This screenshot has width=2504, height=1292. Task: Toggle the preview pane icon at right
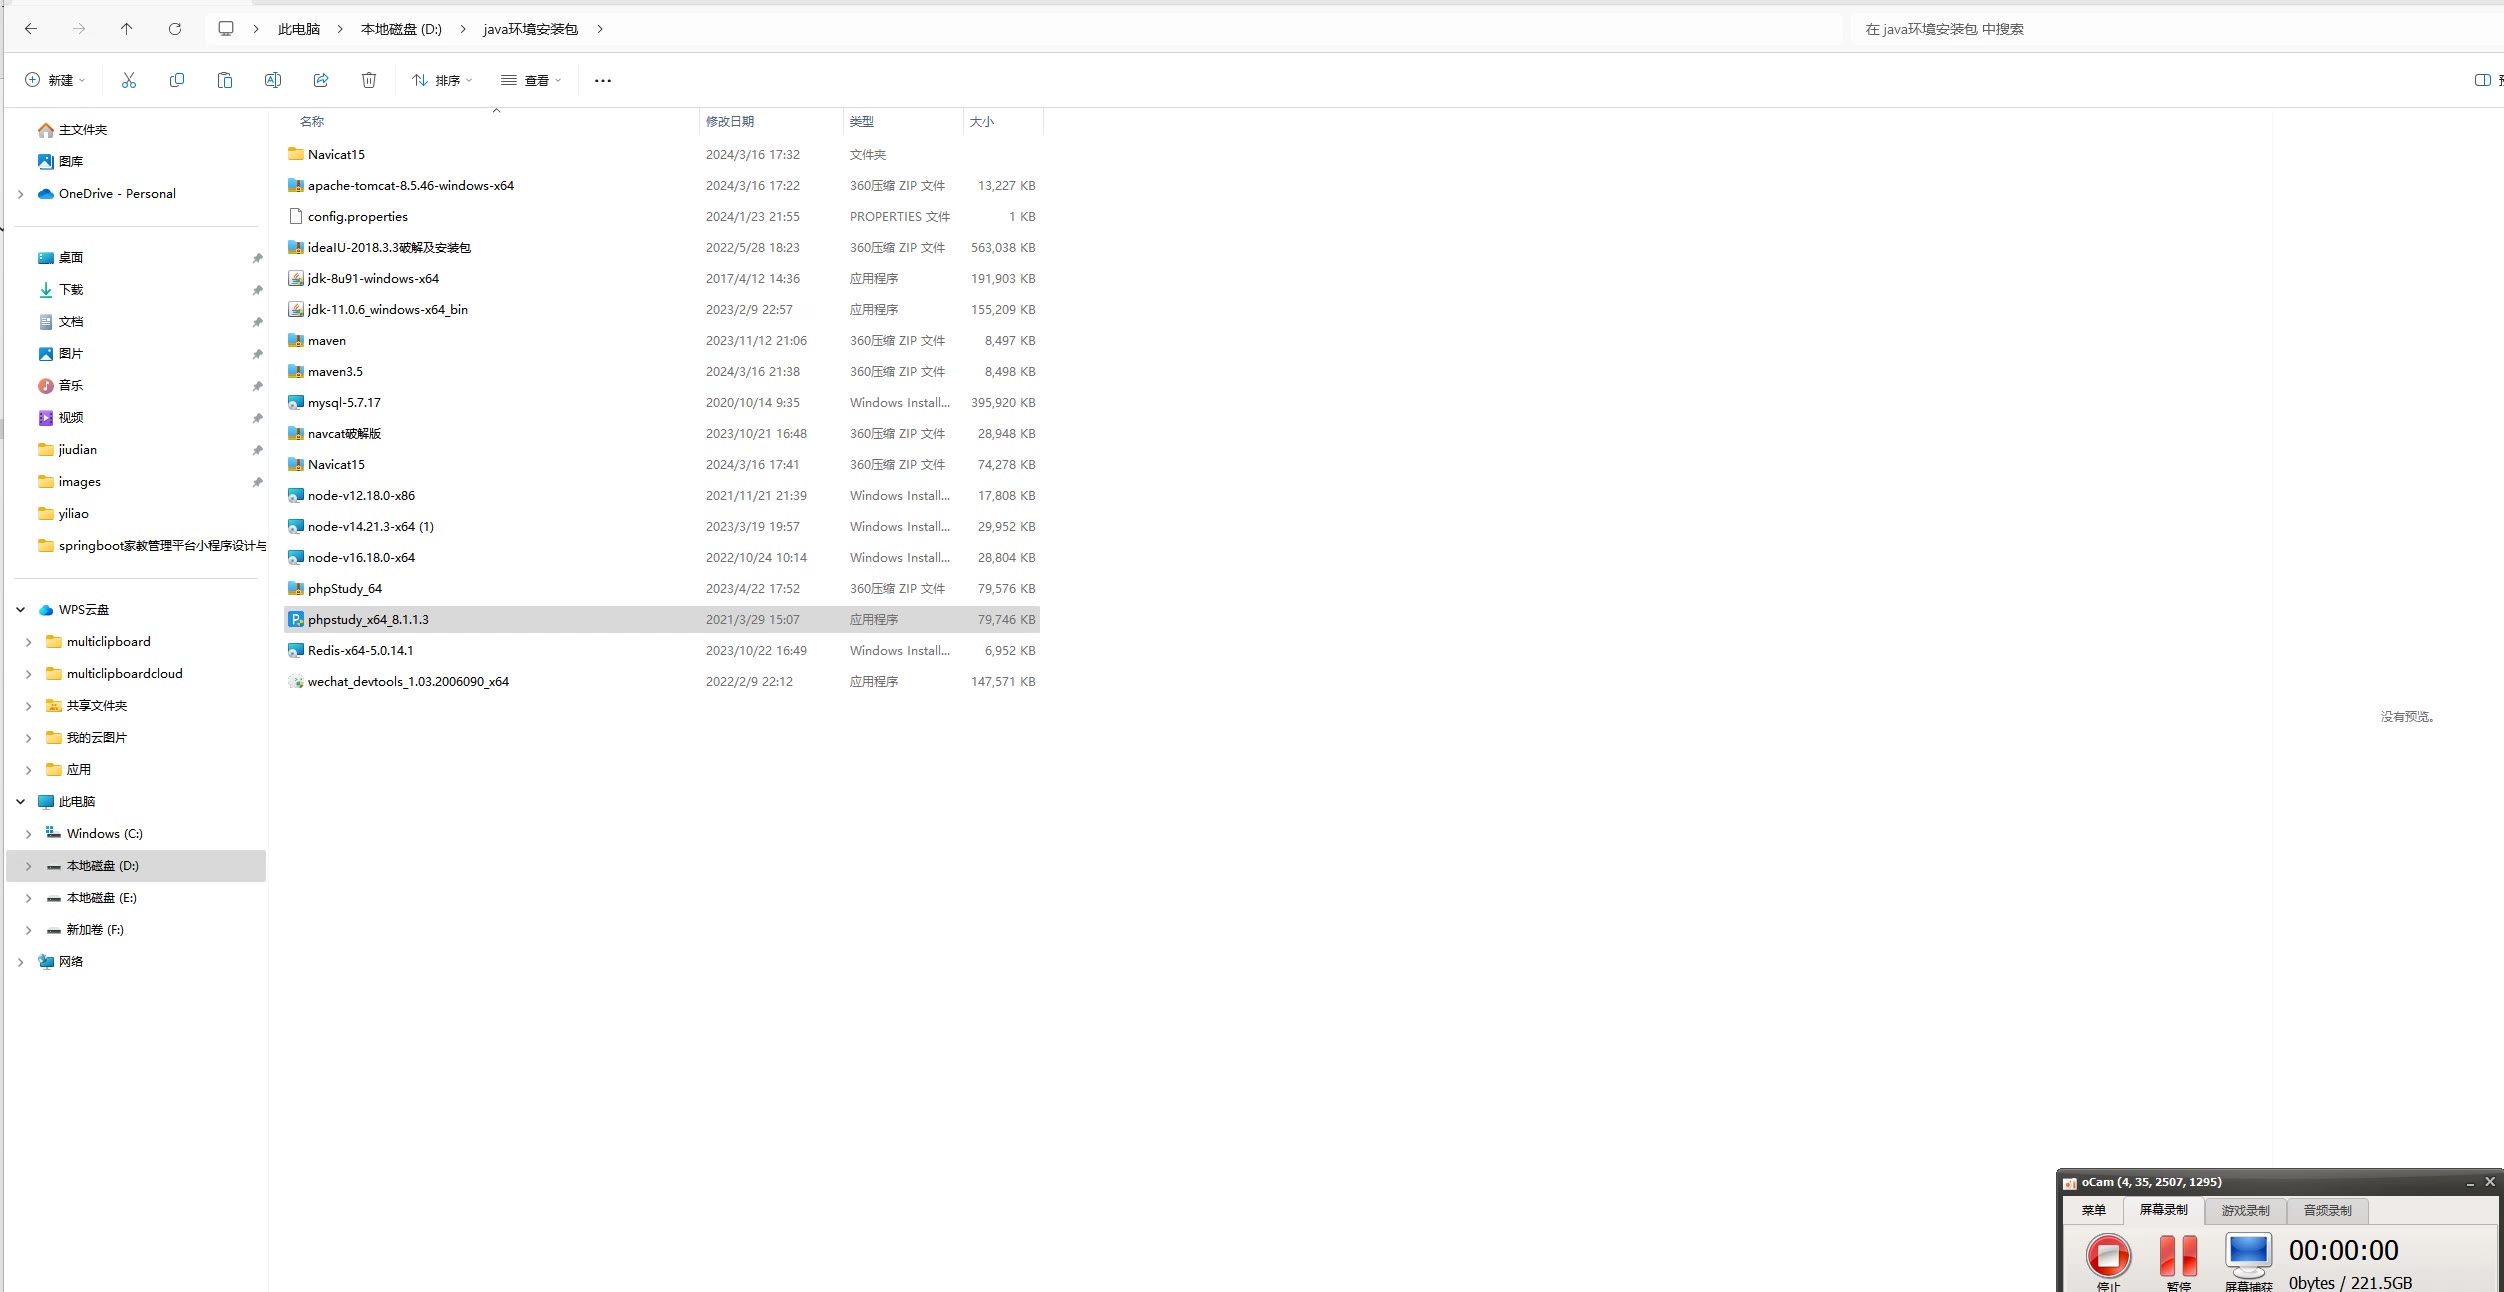point(2482,80)
